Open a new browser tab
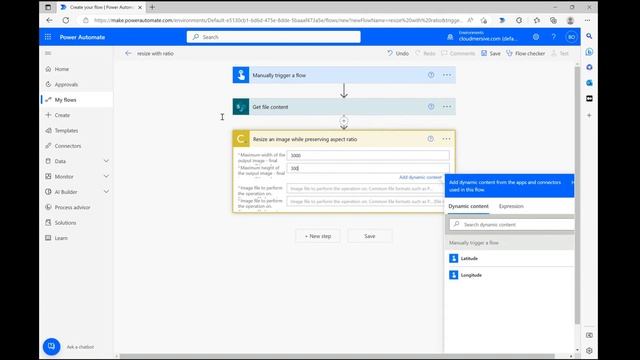This screenshot has width=640, height=360. tap(152, 7)
